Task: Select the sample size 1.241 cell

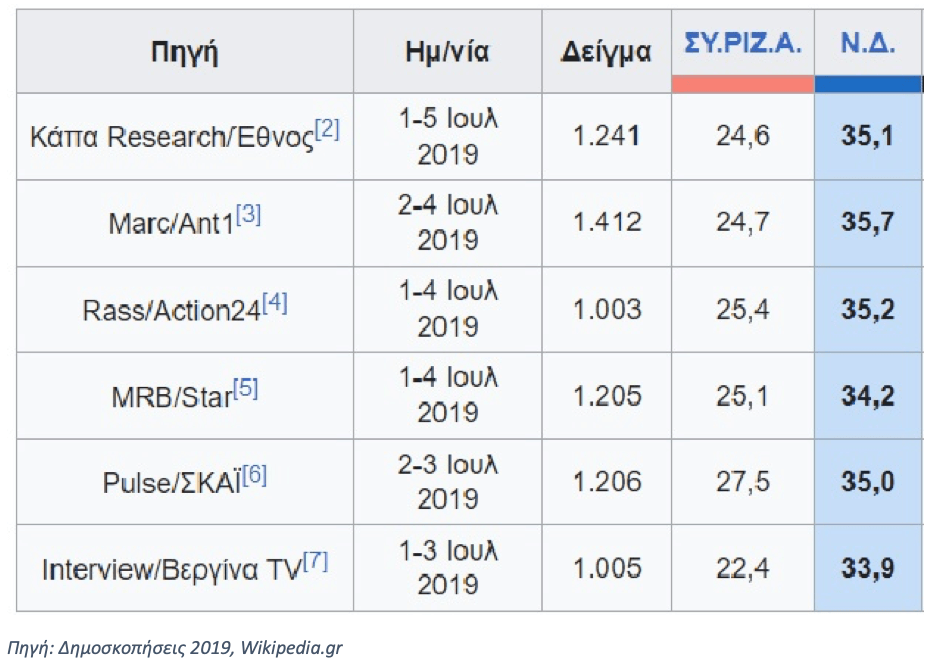Action: (x=607, y=136)
